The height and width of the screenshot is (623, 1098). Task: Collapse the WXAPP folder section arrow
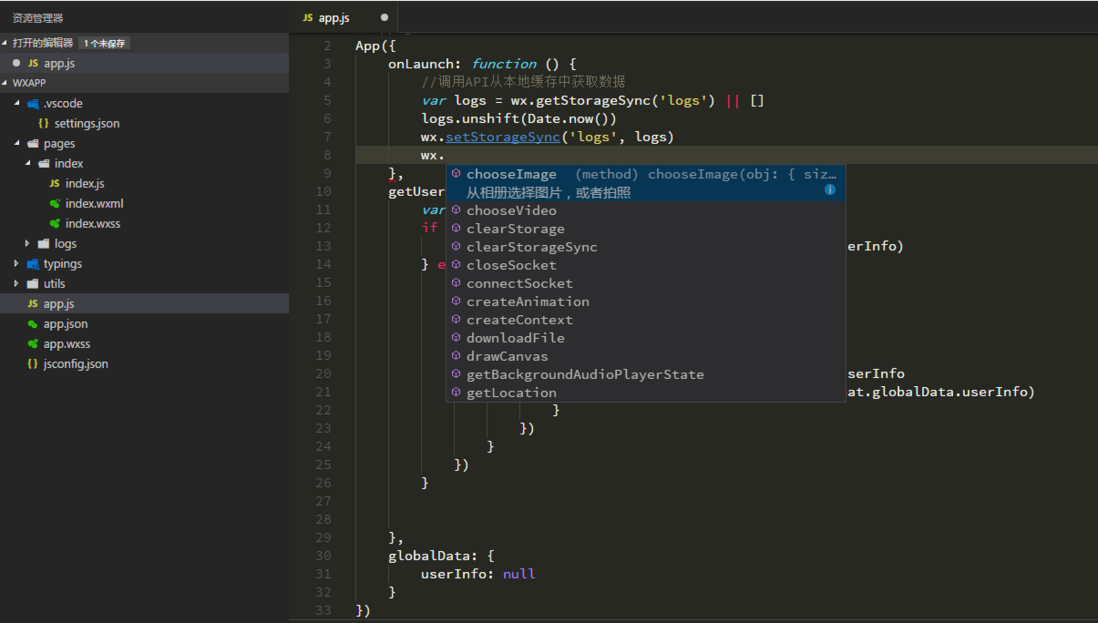[x=5, y=83]
